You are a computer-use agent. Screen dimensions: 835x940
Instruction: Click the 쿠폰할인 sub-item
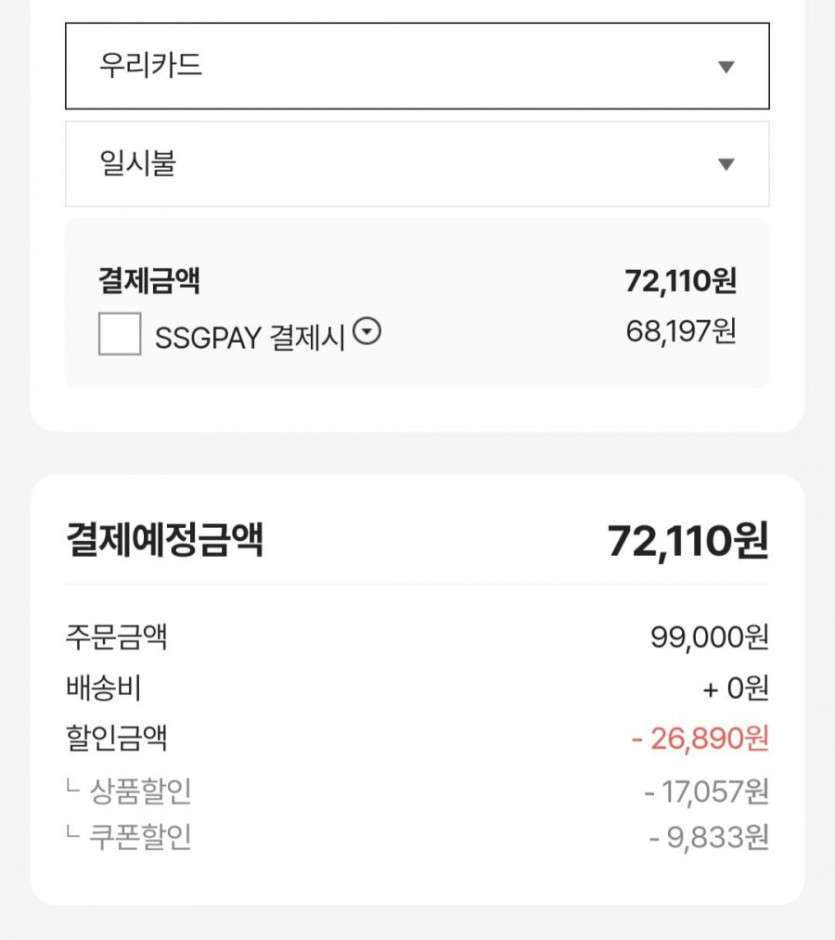140,837
